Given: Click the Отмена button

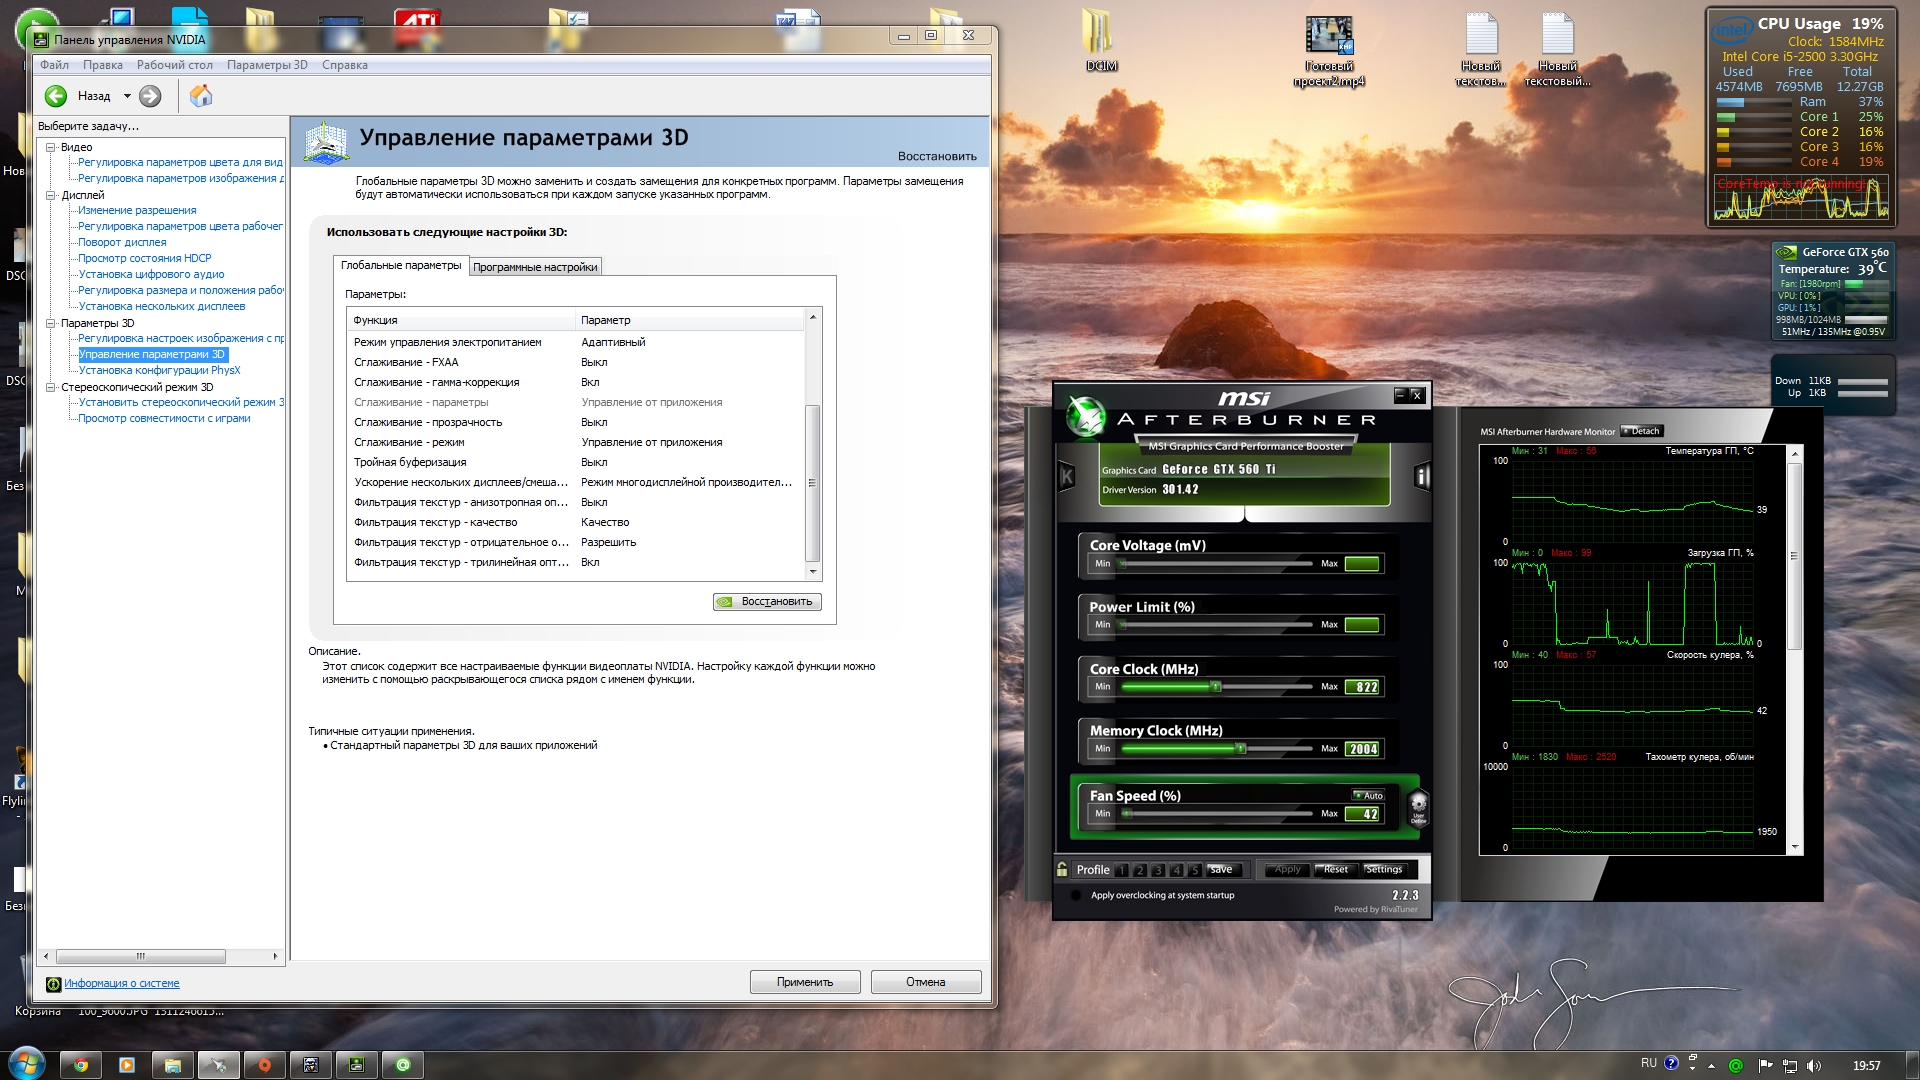Looking at the screenshot, I should 926,982.
